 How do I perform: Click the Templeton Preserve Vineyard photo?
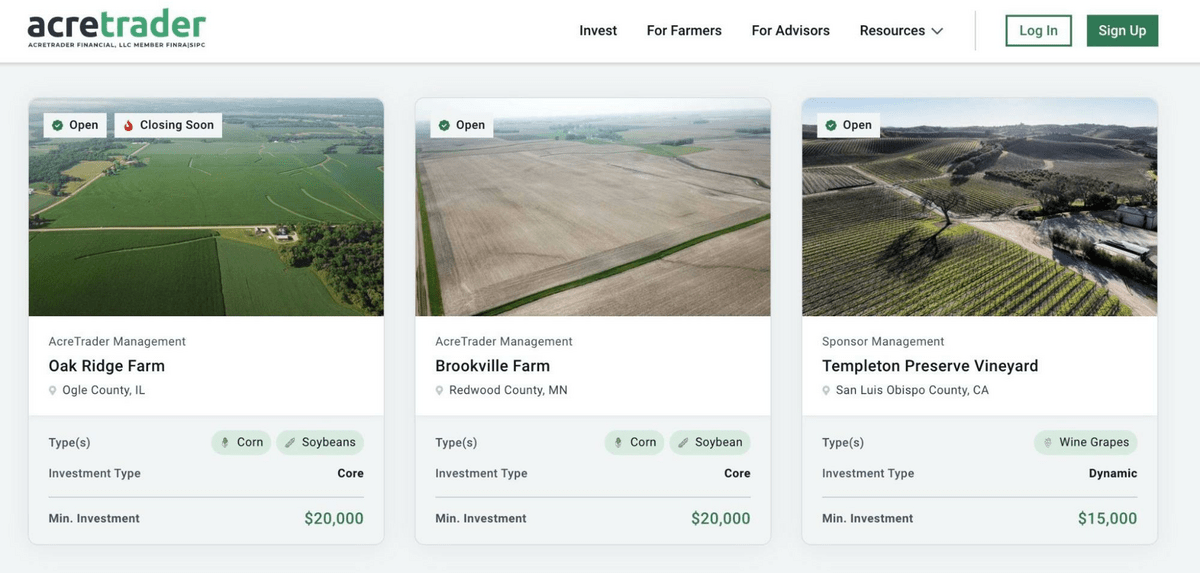pos(980,207)
